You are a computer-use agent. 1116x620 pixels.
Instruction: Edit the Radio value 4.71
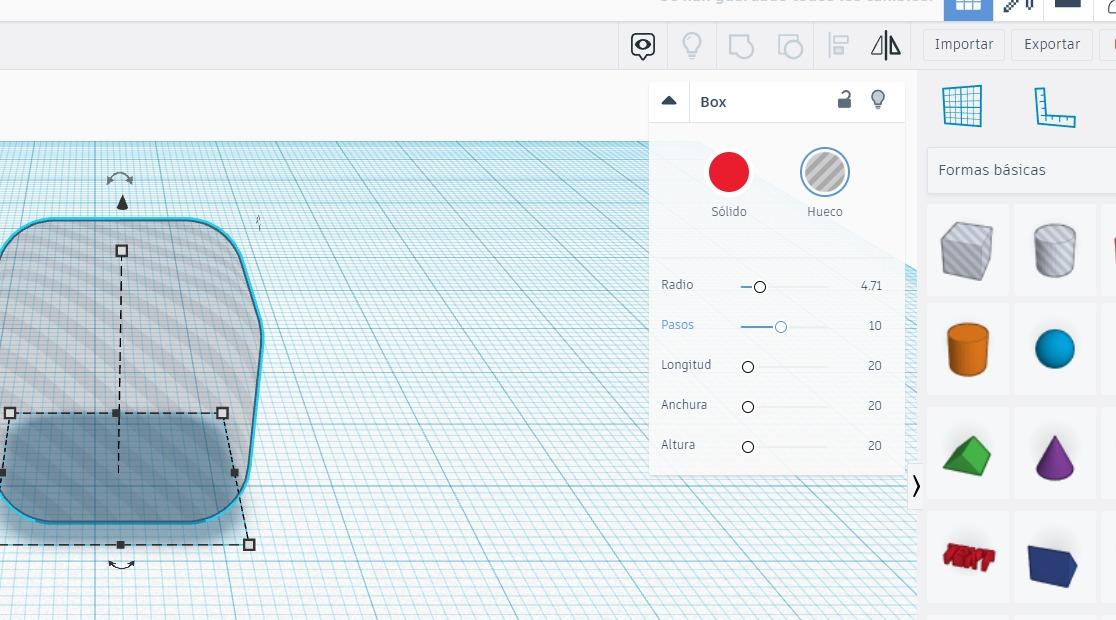click(x=871, y=285)
